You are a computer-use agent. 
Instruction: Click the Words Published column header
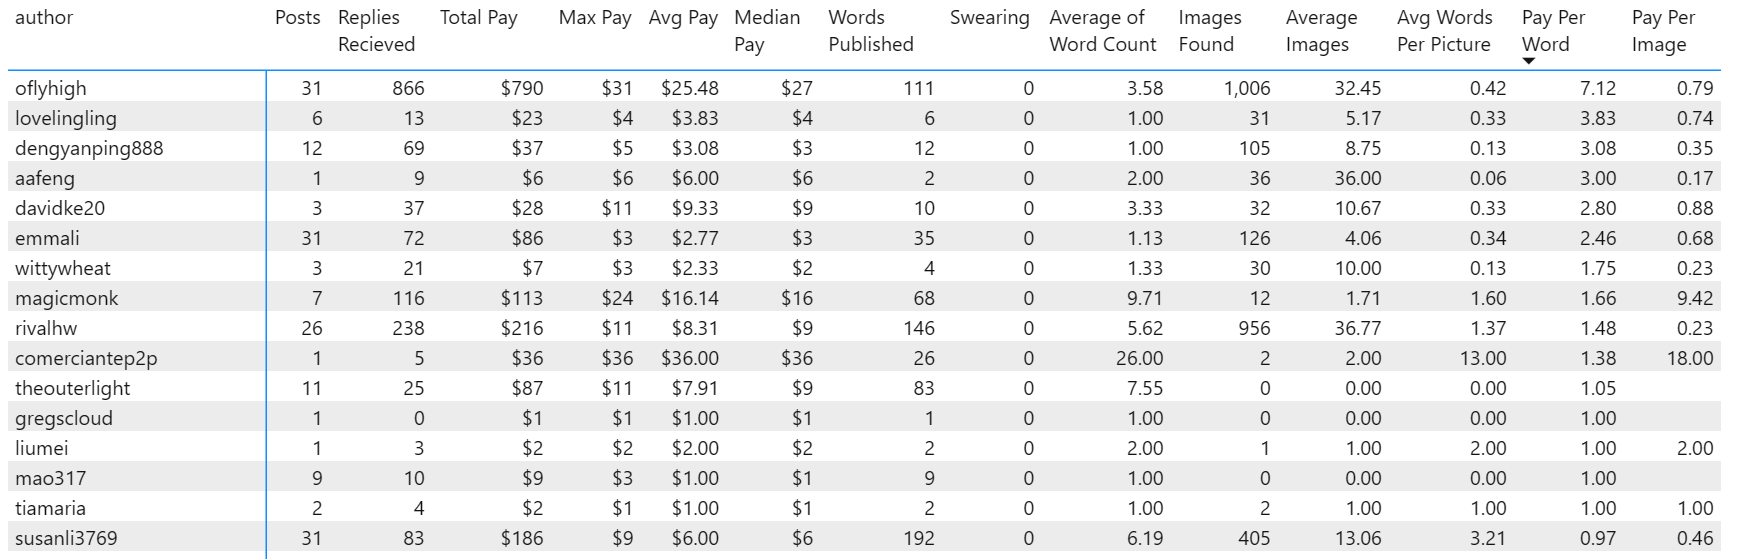coord(871,31)
